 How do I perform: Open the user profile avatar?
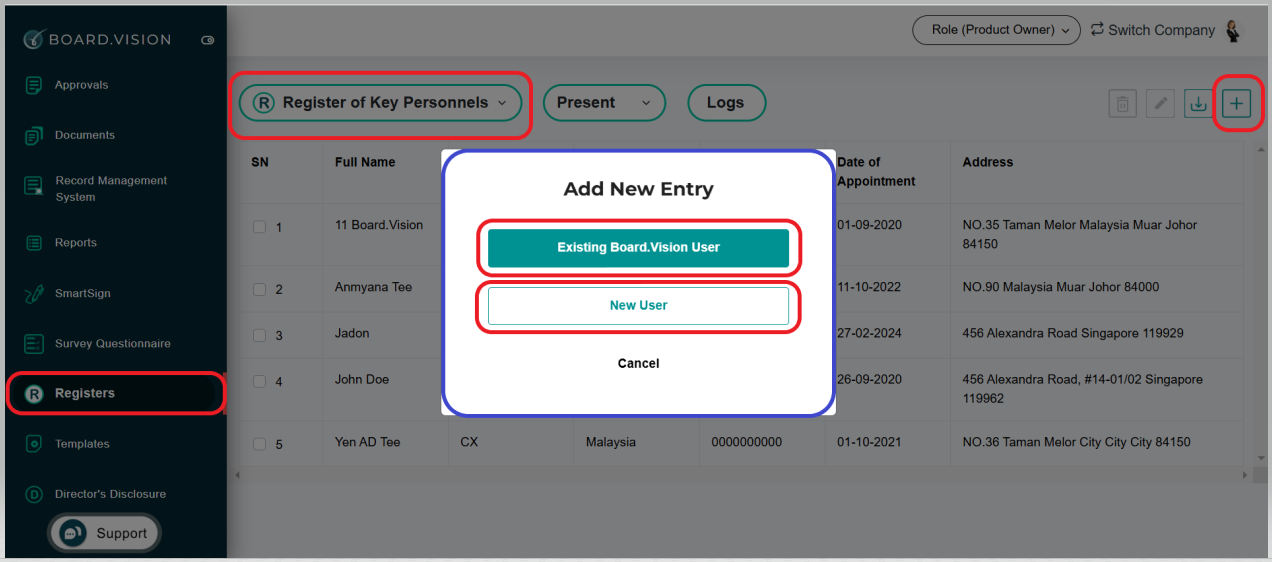1233,30
